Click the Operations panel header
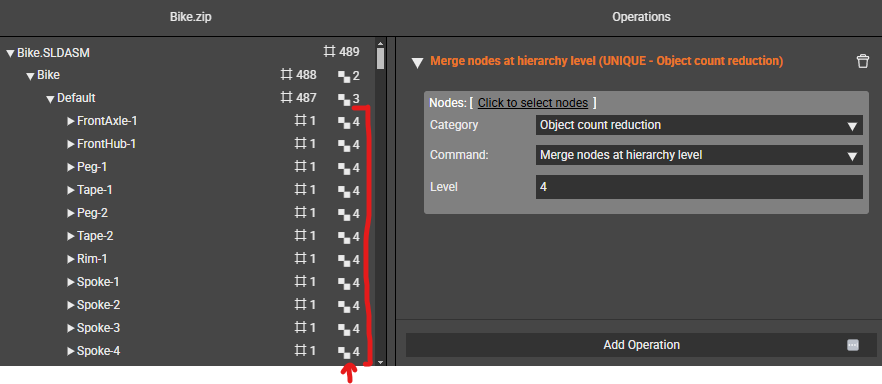Screen dimensions: 882x384 641,17
